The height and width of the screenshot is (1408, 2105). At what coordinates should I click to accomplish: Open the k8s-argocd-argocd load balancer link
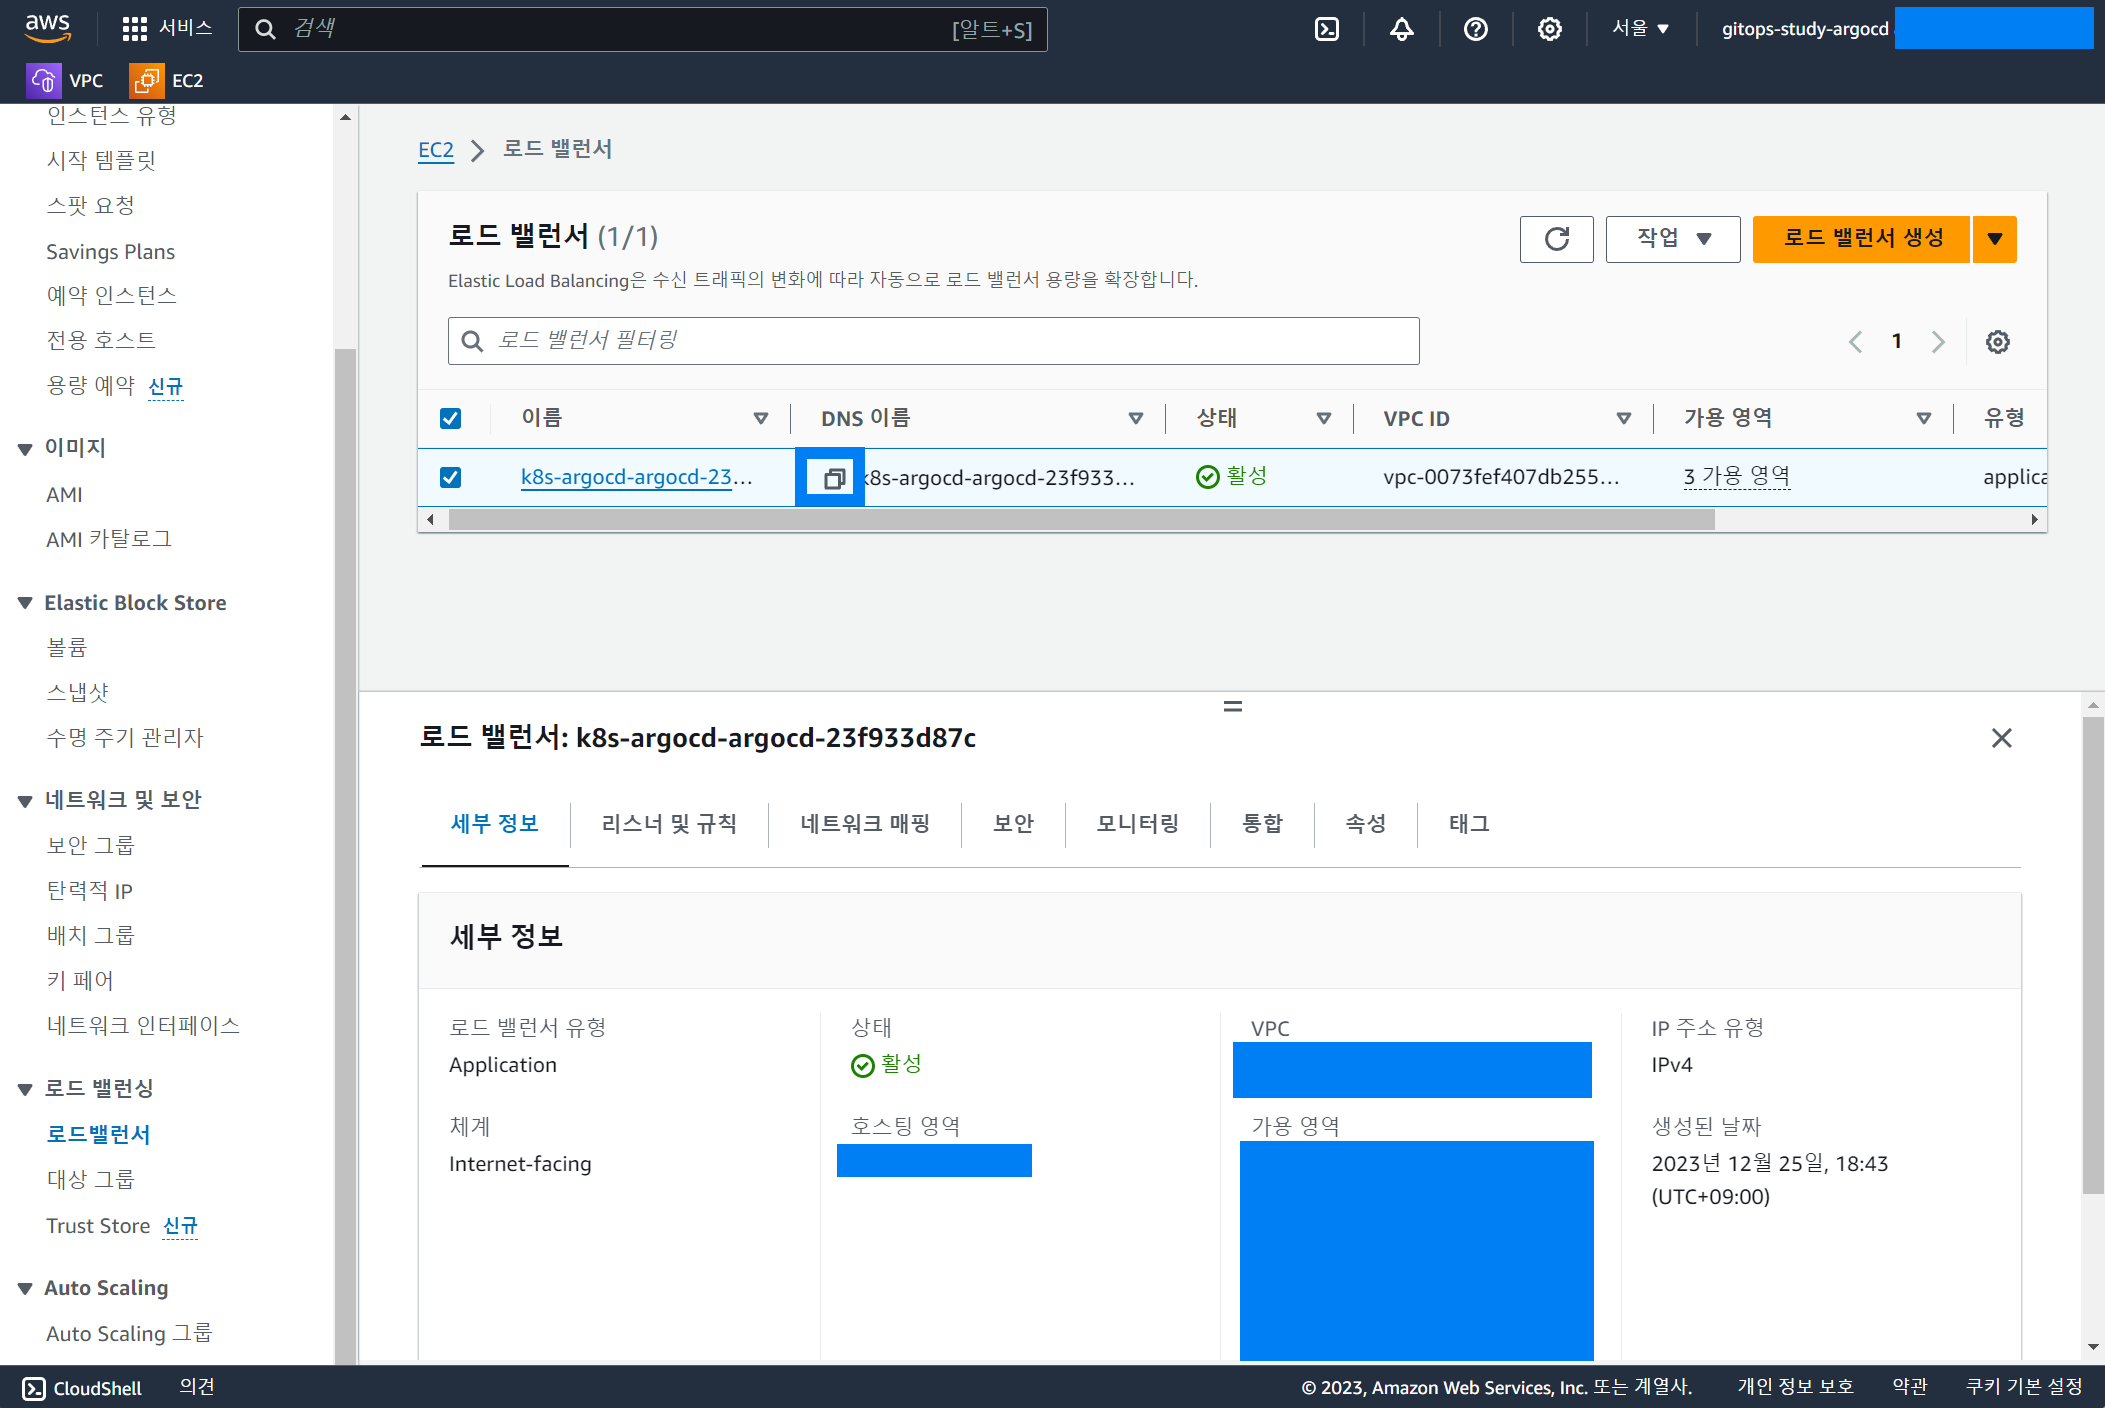627,477
